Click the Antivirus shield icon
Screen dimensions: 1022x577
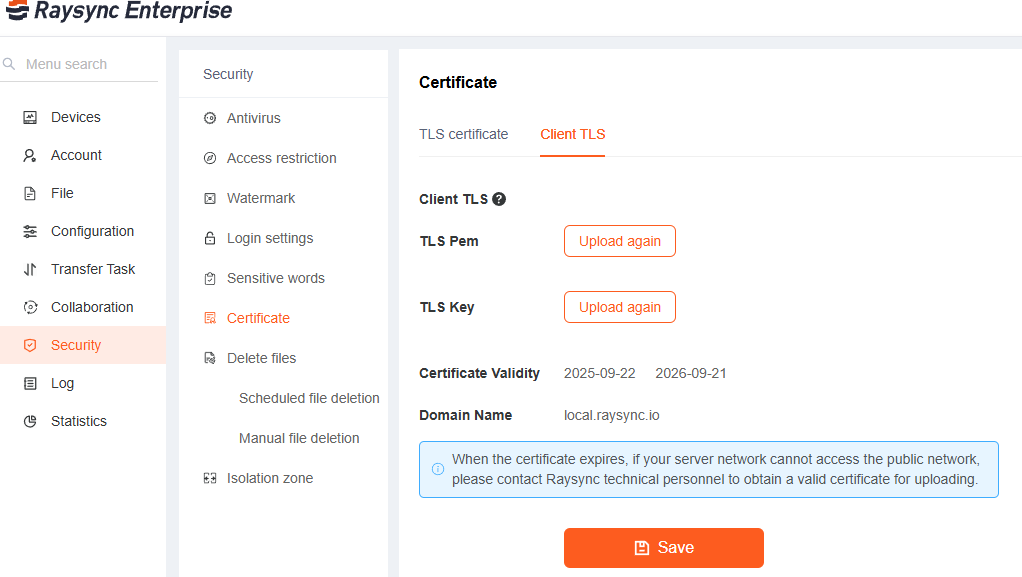click(x=209, y=118)
